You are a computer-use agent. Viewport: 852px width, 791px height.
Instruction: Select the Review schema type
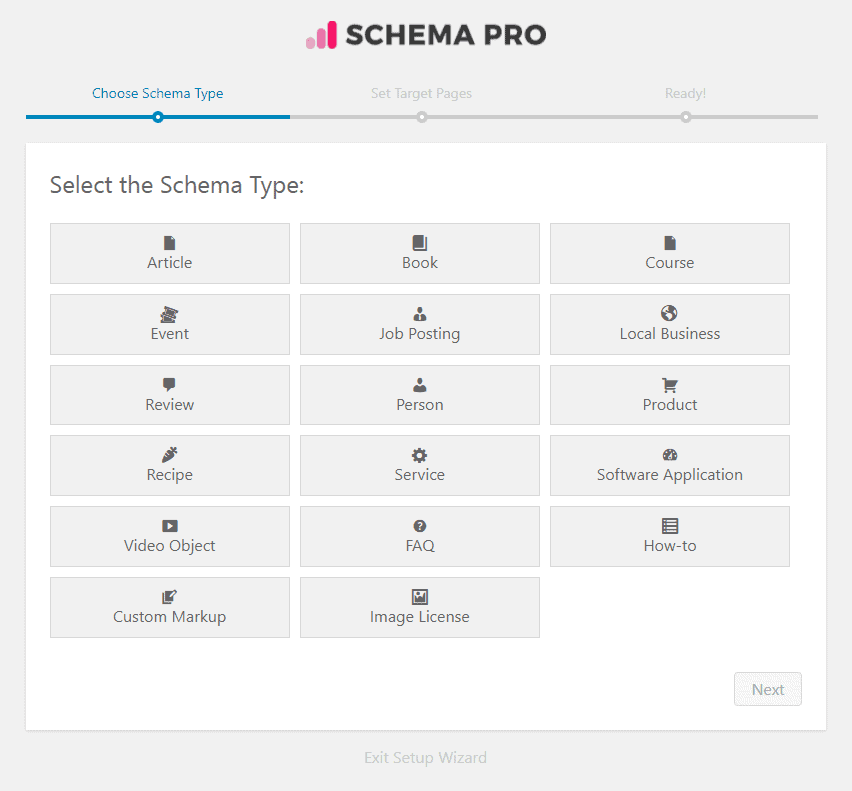(169, 395)
